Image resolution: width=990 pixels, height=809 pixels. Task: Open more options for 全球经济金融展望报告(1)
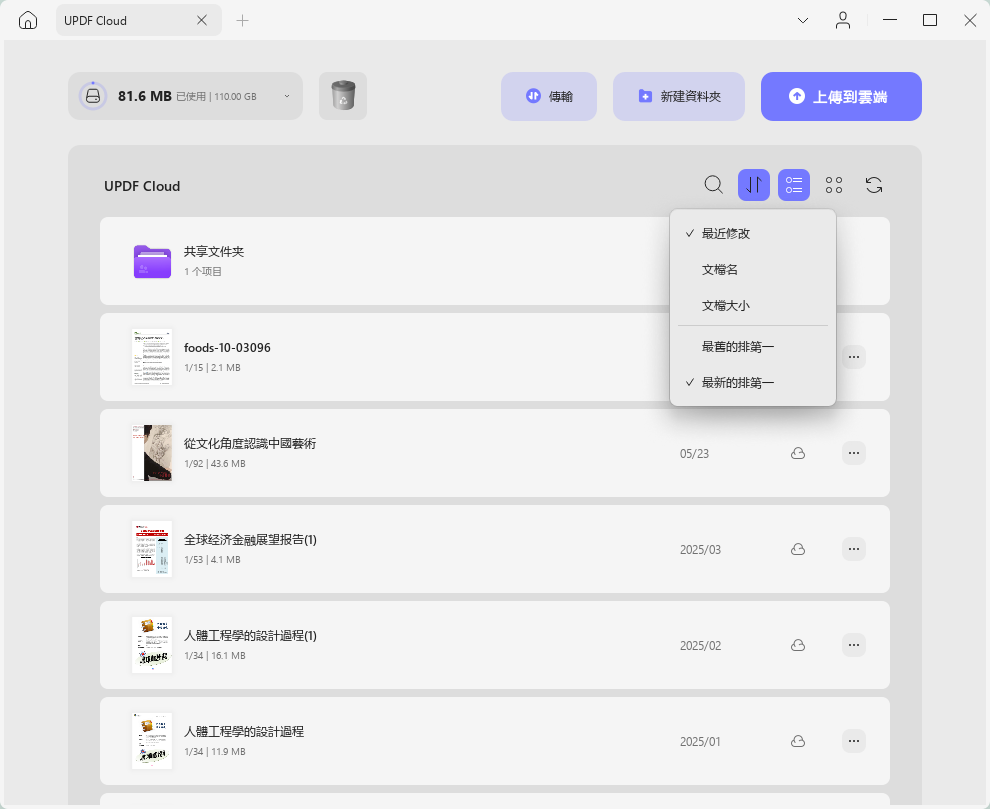tap(854, 549)
